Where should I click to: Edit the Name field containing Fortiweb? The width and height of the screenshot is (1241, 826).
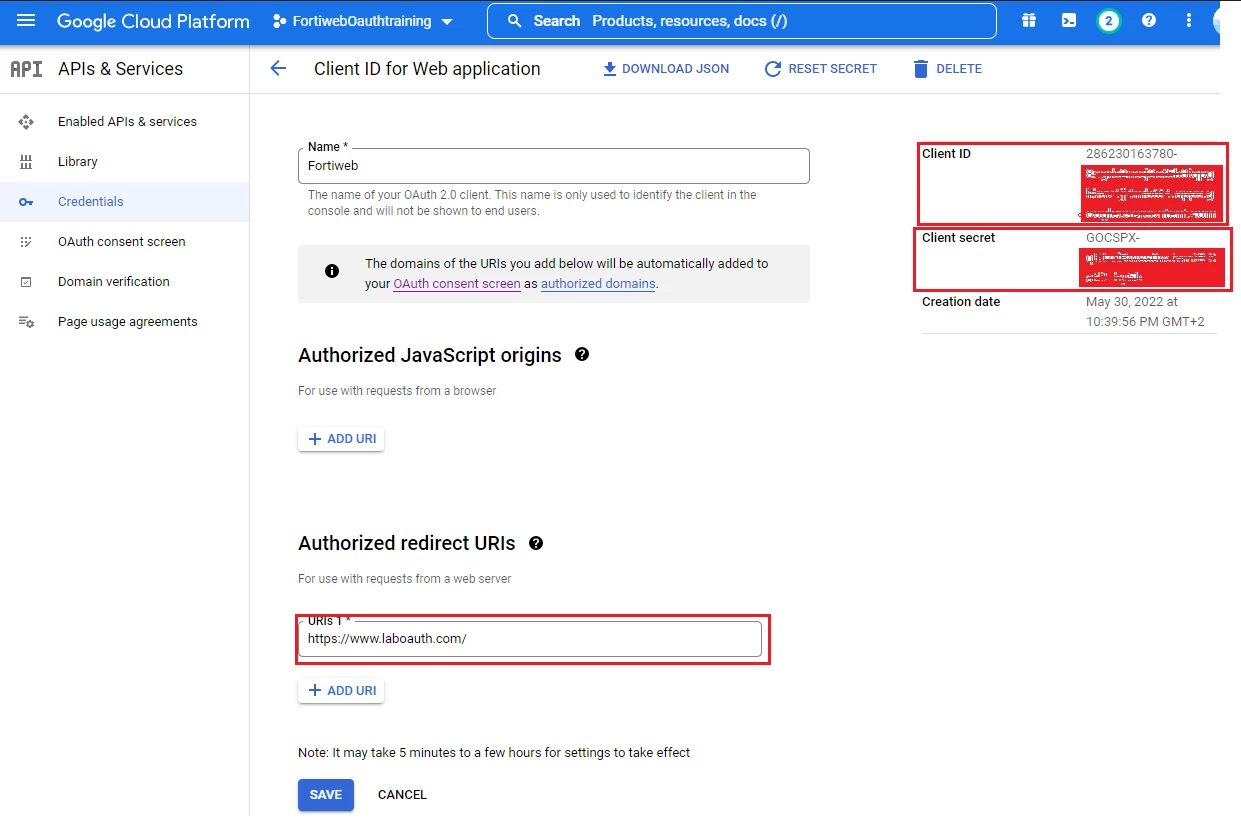[554, 166]
